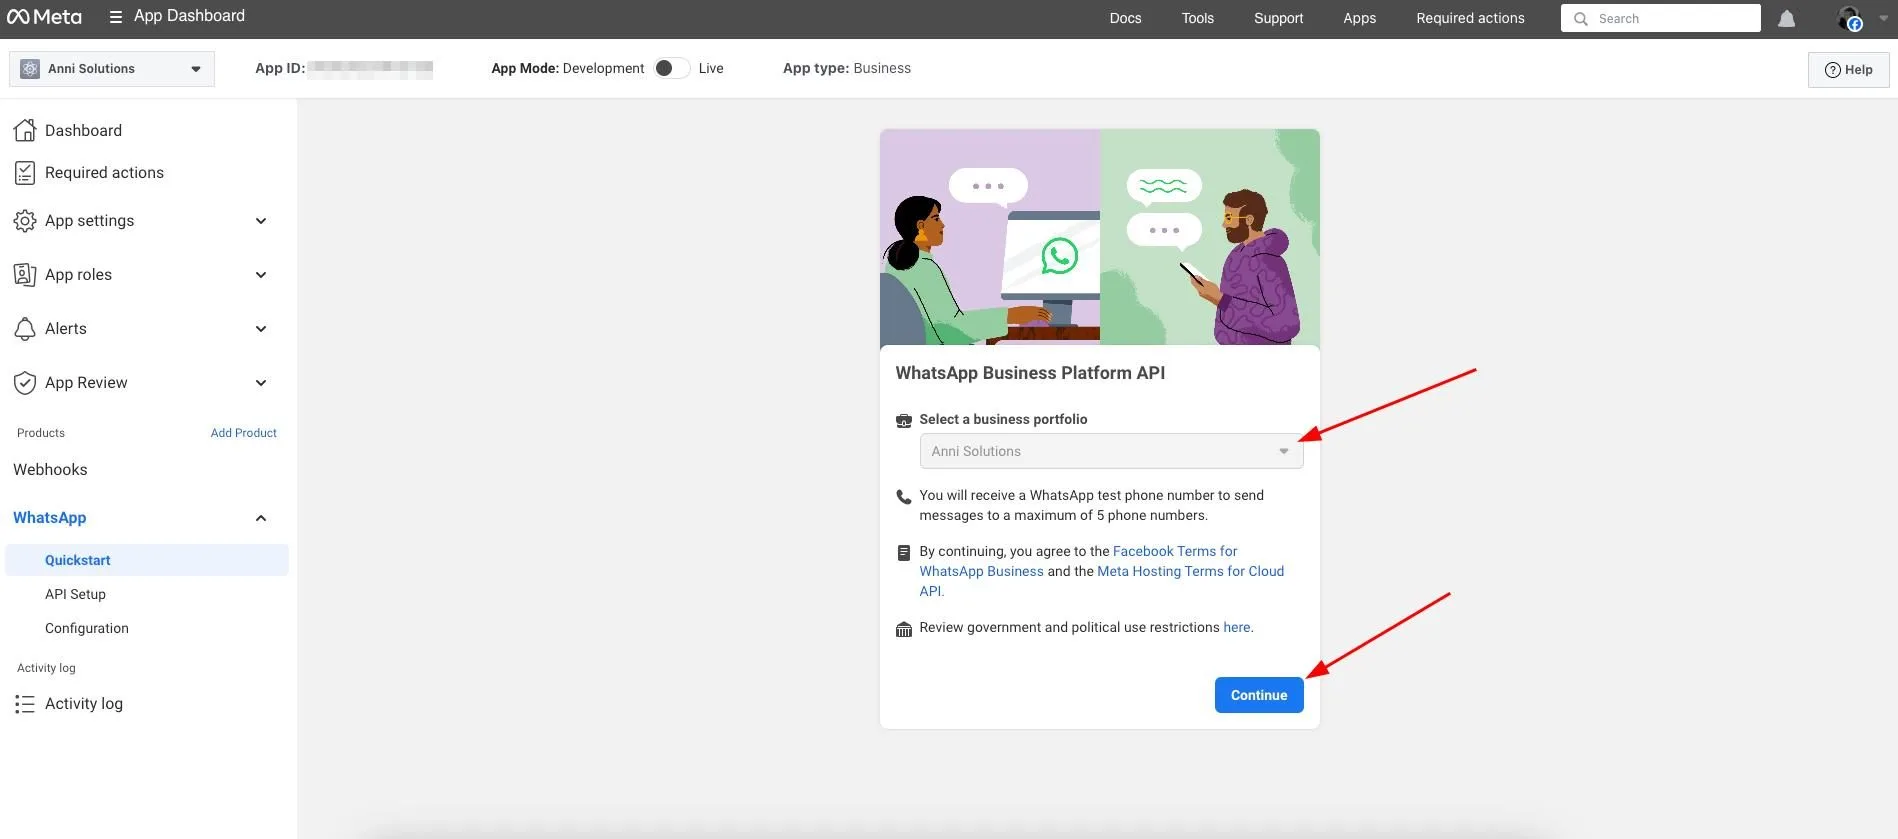Click the government building icon
1898x839 pixels.
pyautogui.click(x=904, y=629)
